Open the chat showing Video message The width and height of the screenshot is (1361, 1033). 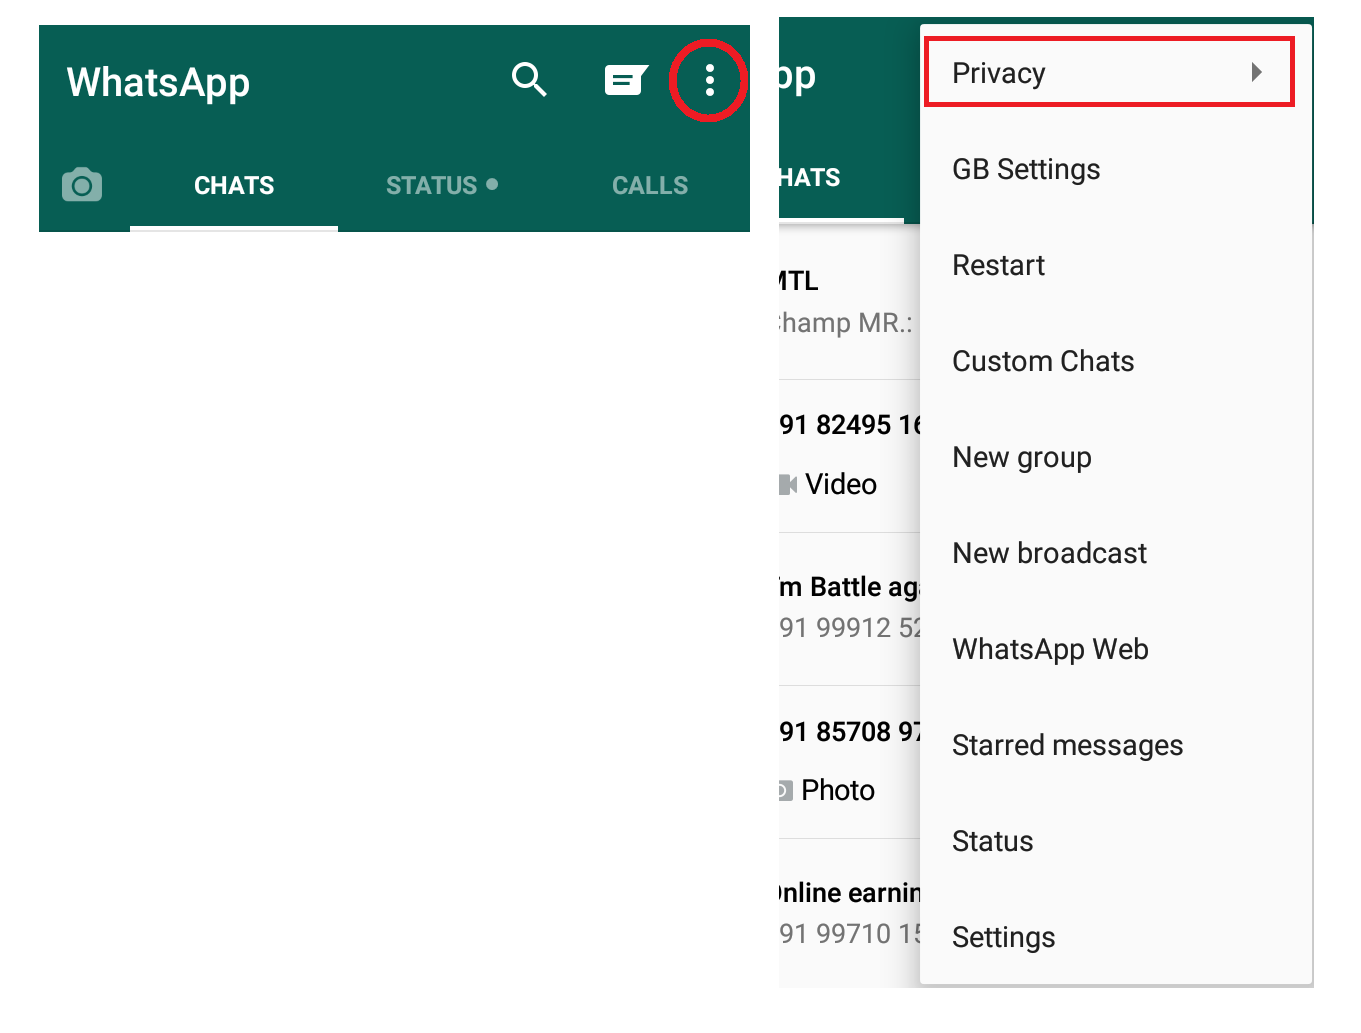pos(849,456)
